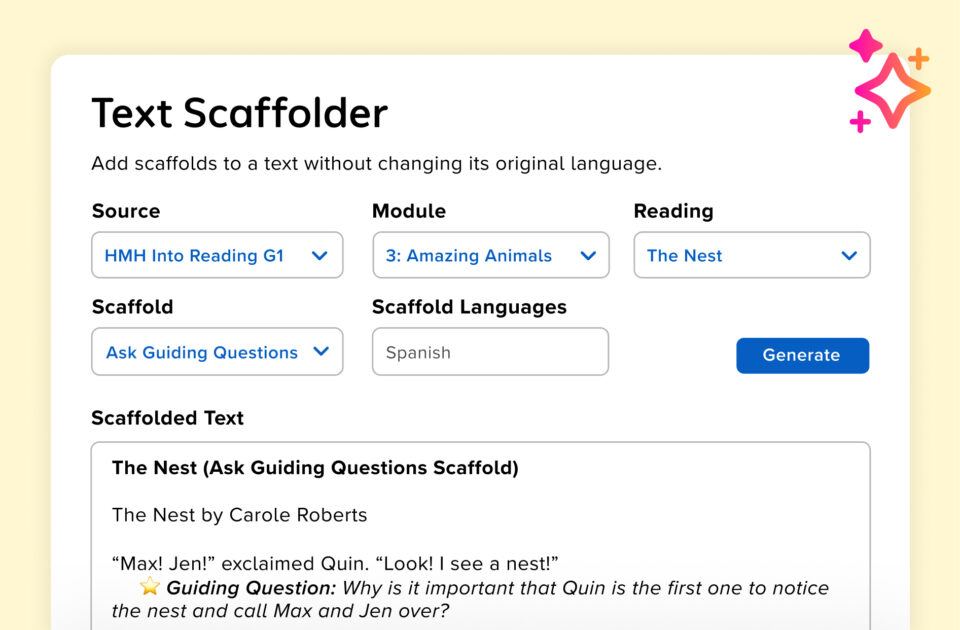The image size is (960, 630).
Task: Click the chevron on the Reading dropdown
Action: point(850,255)
